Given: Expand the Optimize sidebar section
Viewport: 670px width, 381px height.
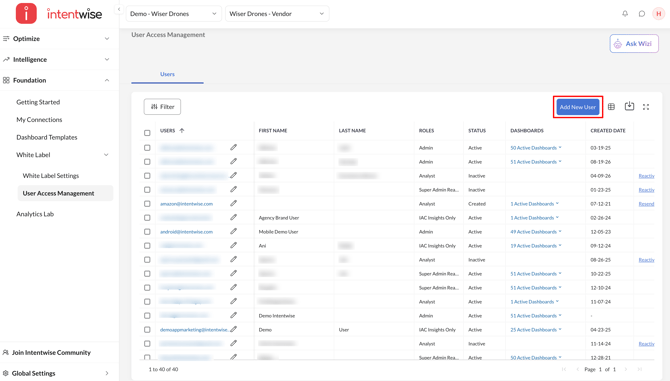Looking at the screenshot, I should [x=56, y=38].
